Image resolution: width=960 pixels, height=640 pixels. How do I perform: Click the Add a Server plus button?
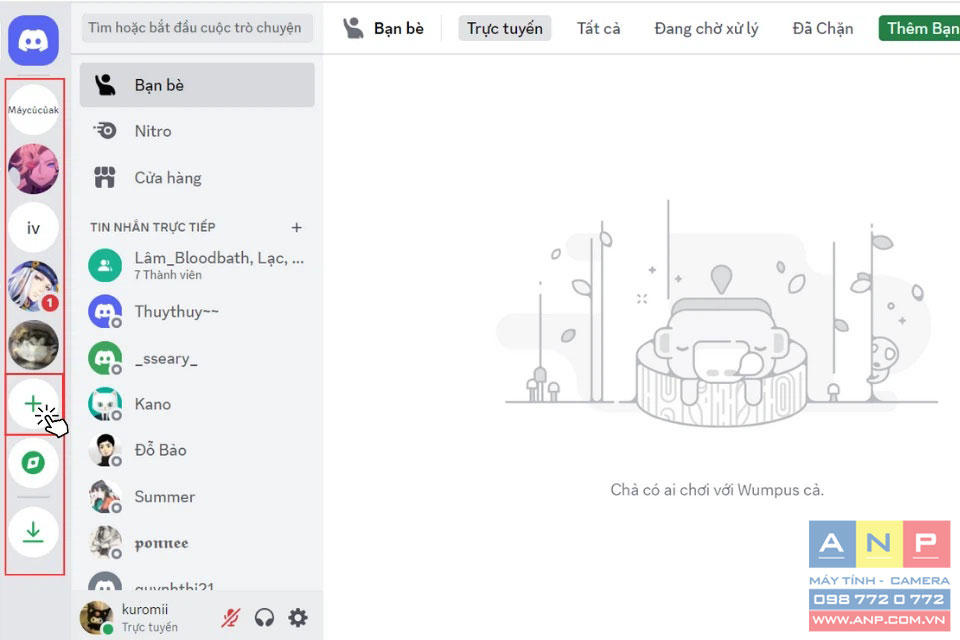(x=33, y=404)
